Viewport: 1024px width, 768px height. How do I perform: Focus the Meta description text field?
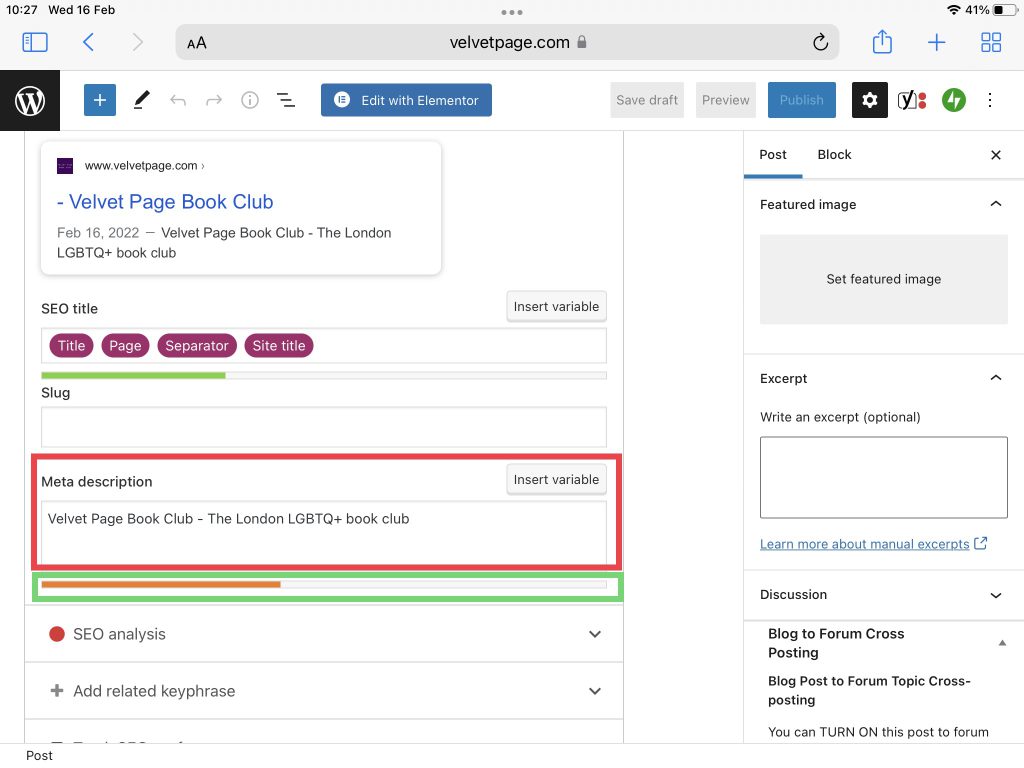click(x=324, y=532)
